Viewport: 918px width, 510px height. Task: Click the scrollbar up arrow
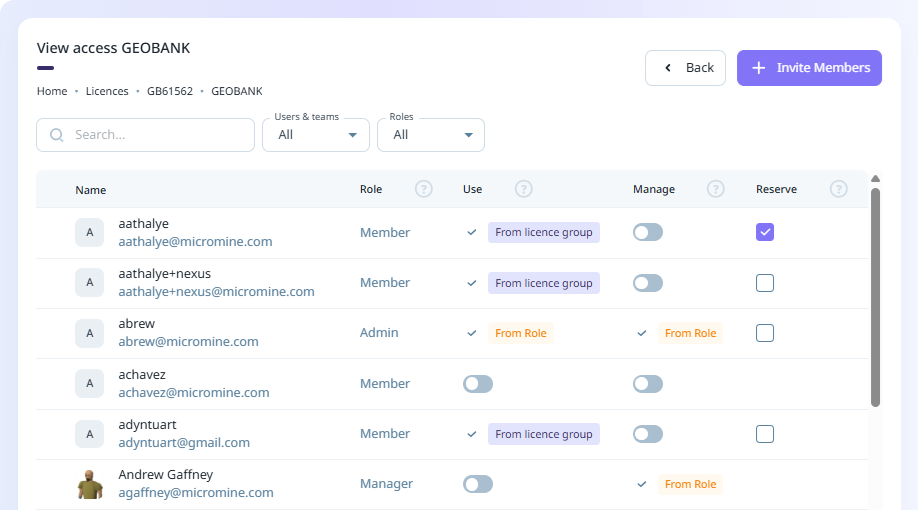875,179
